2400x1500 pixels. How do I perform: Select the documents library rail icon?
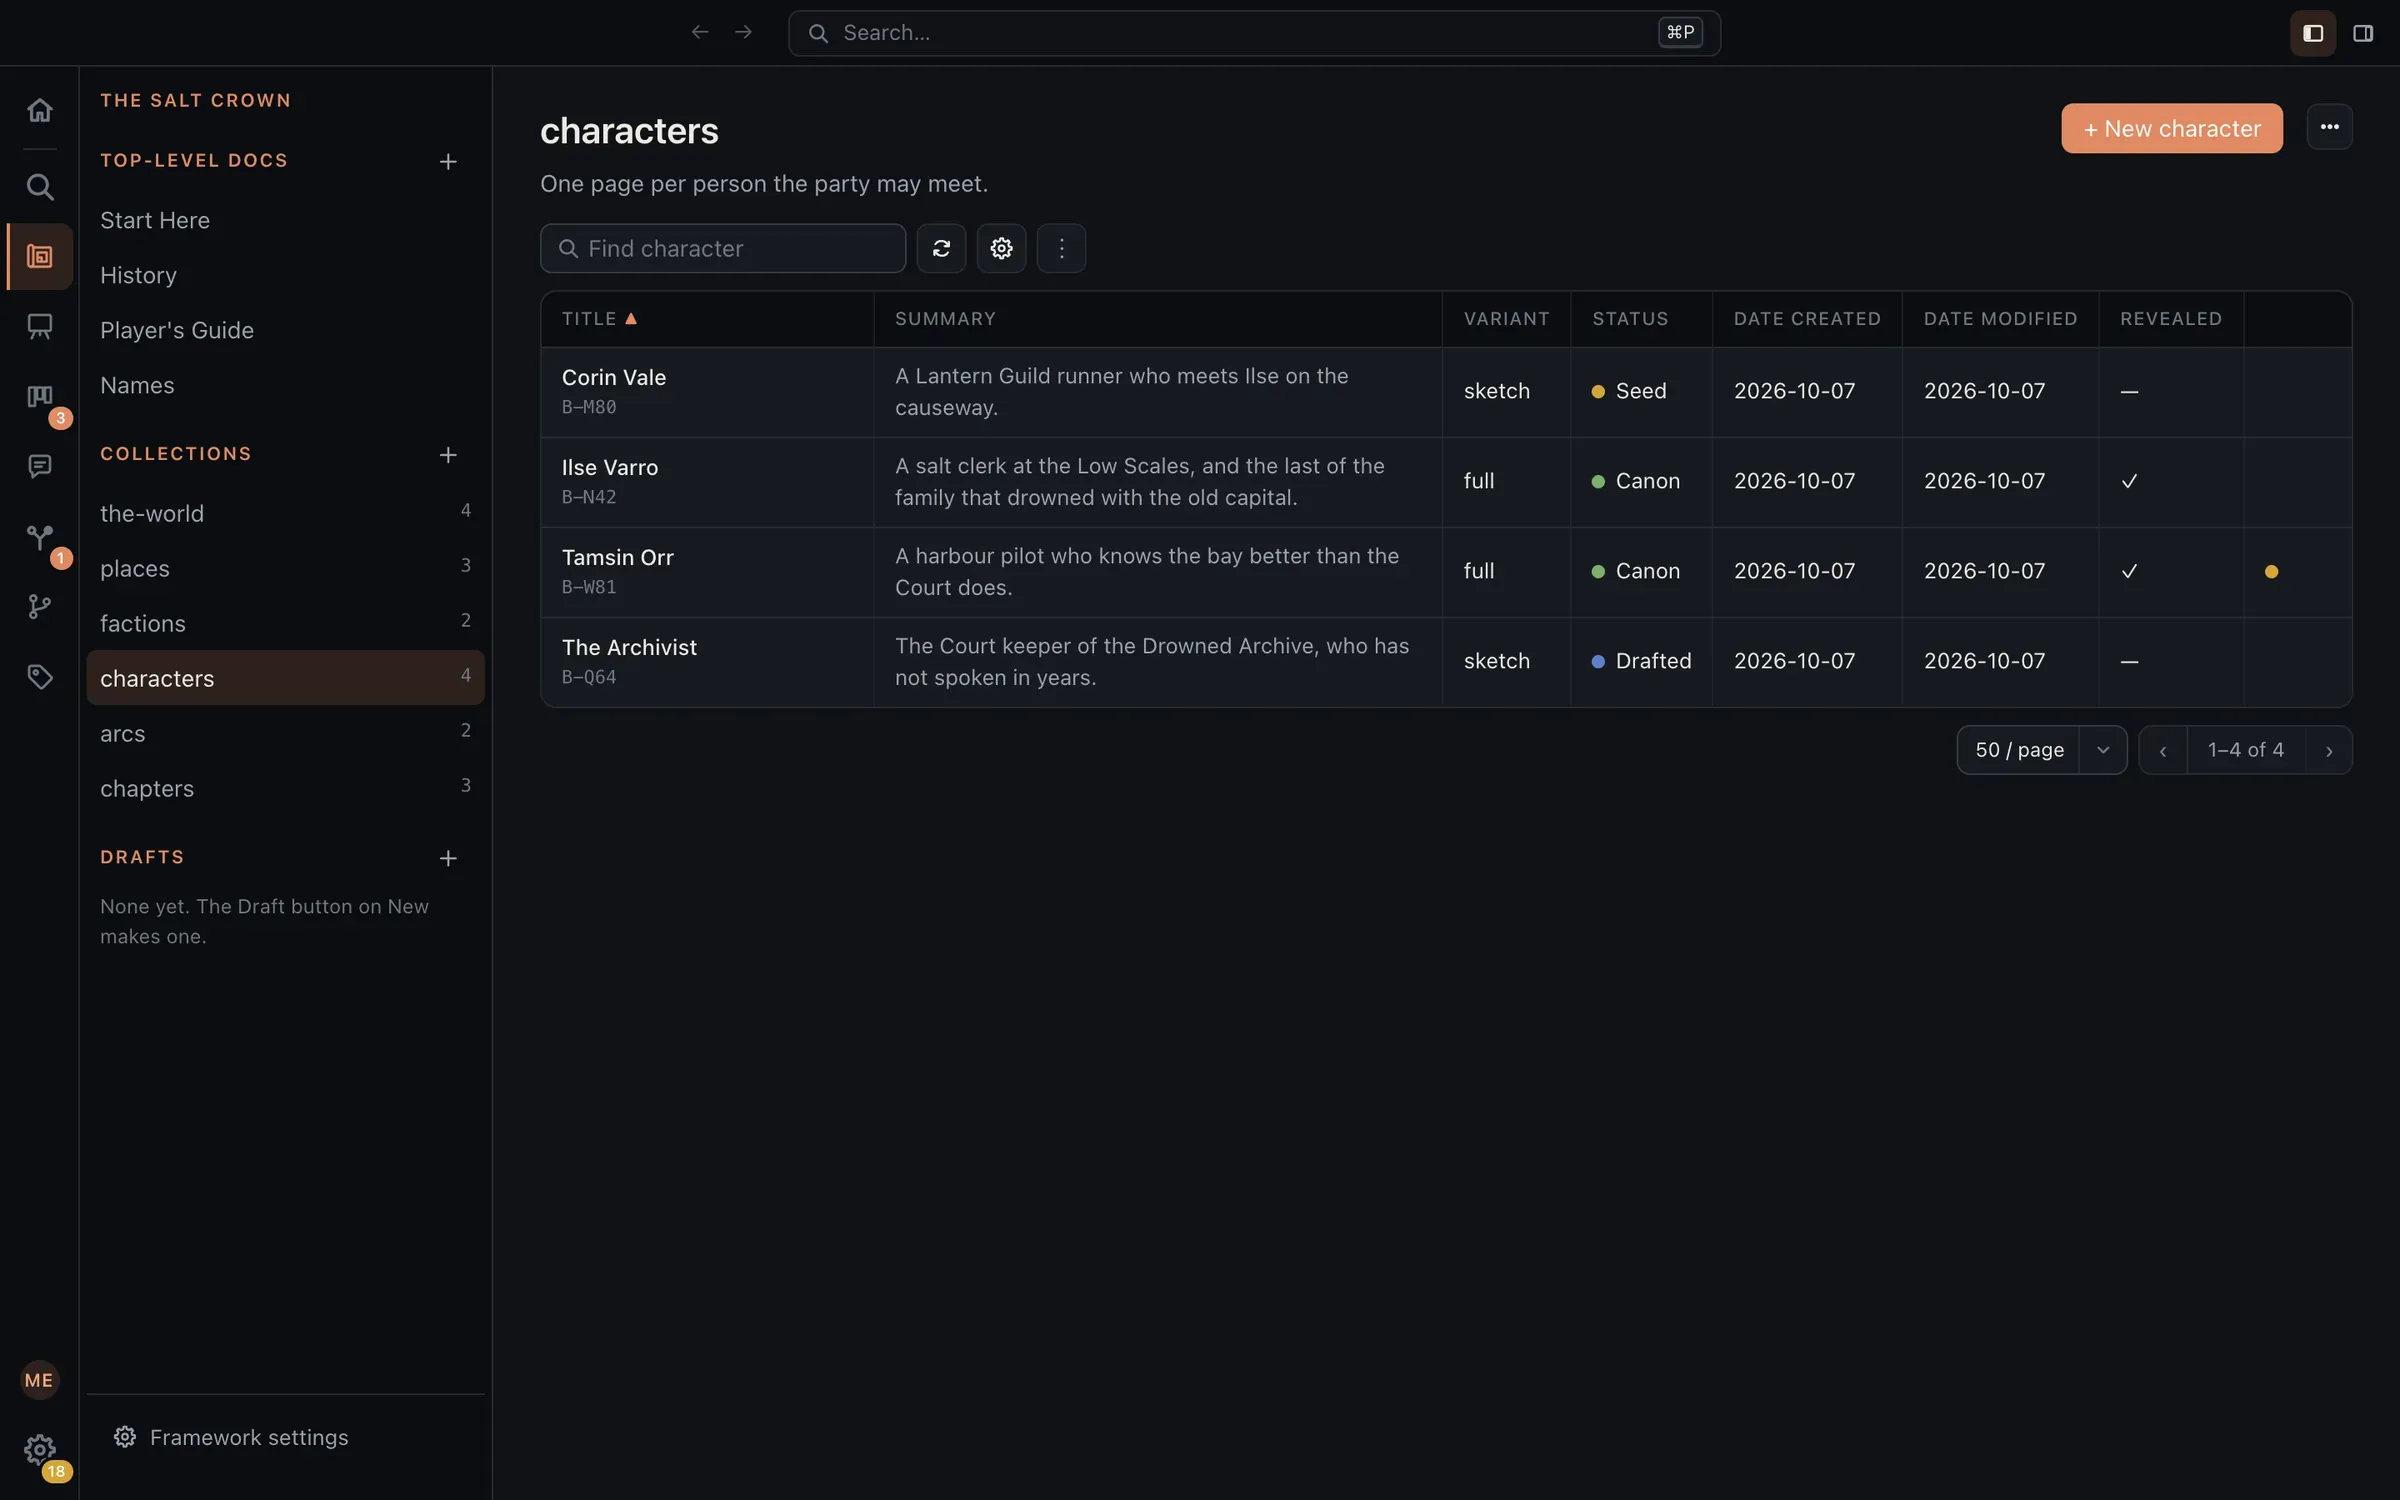(x=39, y=257)
